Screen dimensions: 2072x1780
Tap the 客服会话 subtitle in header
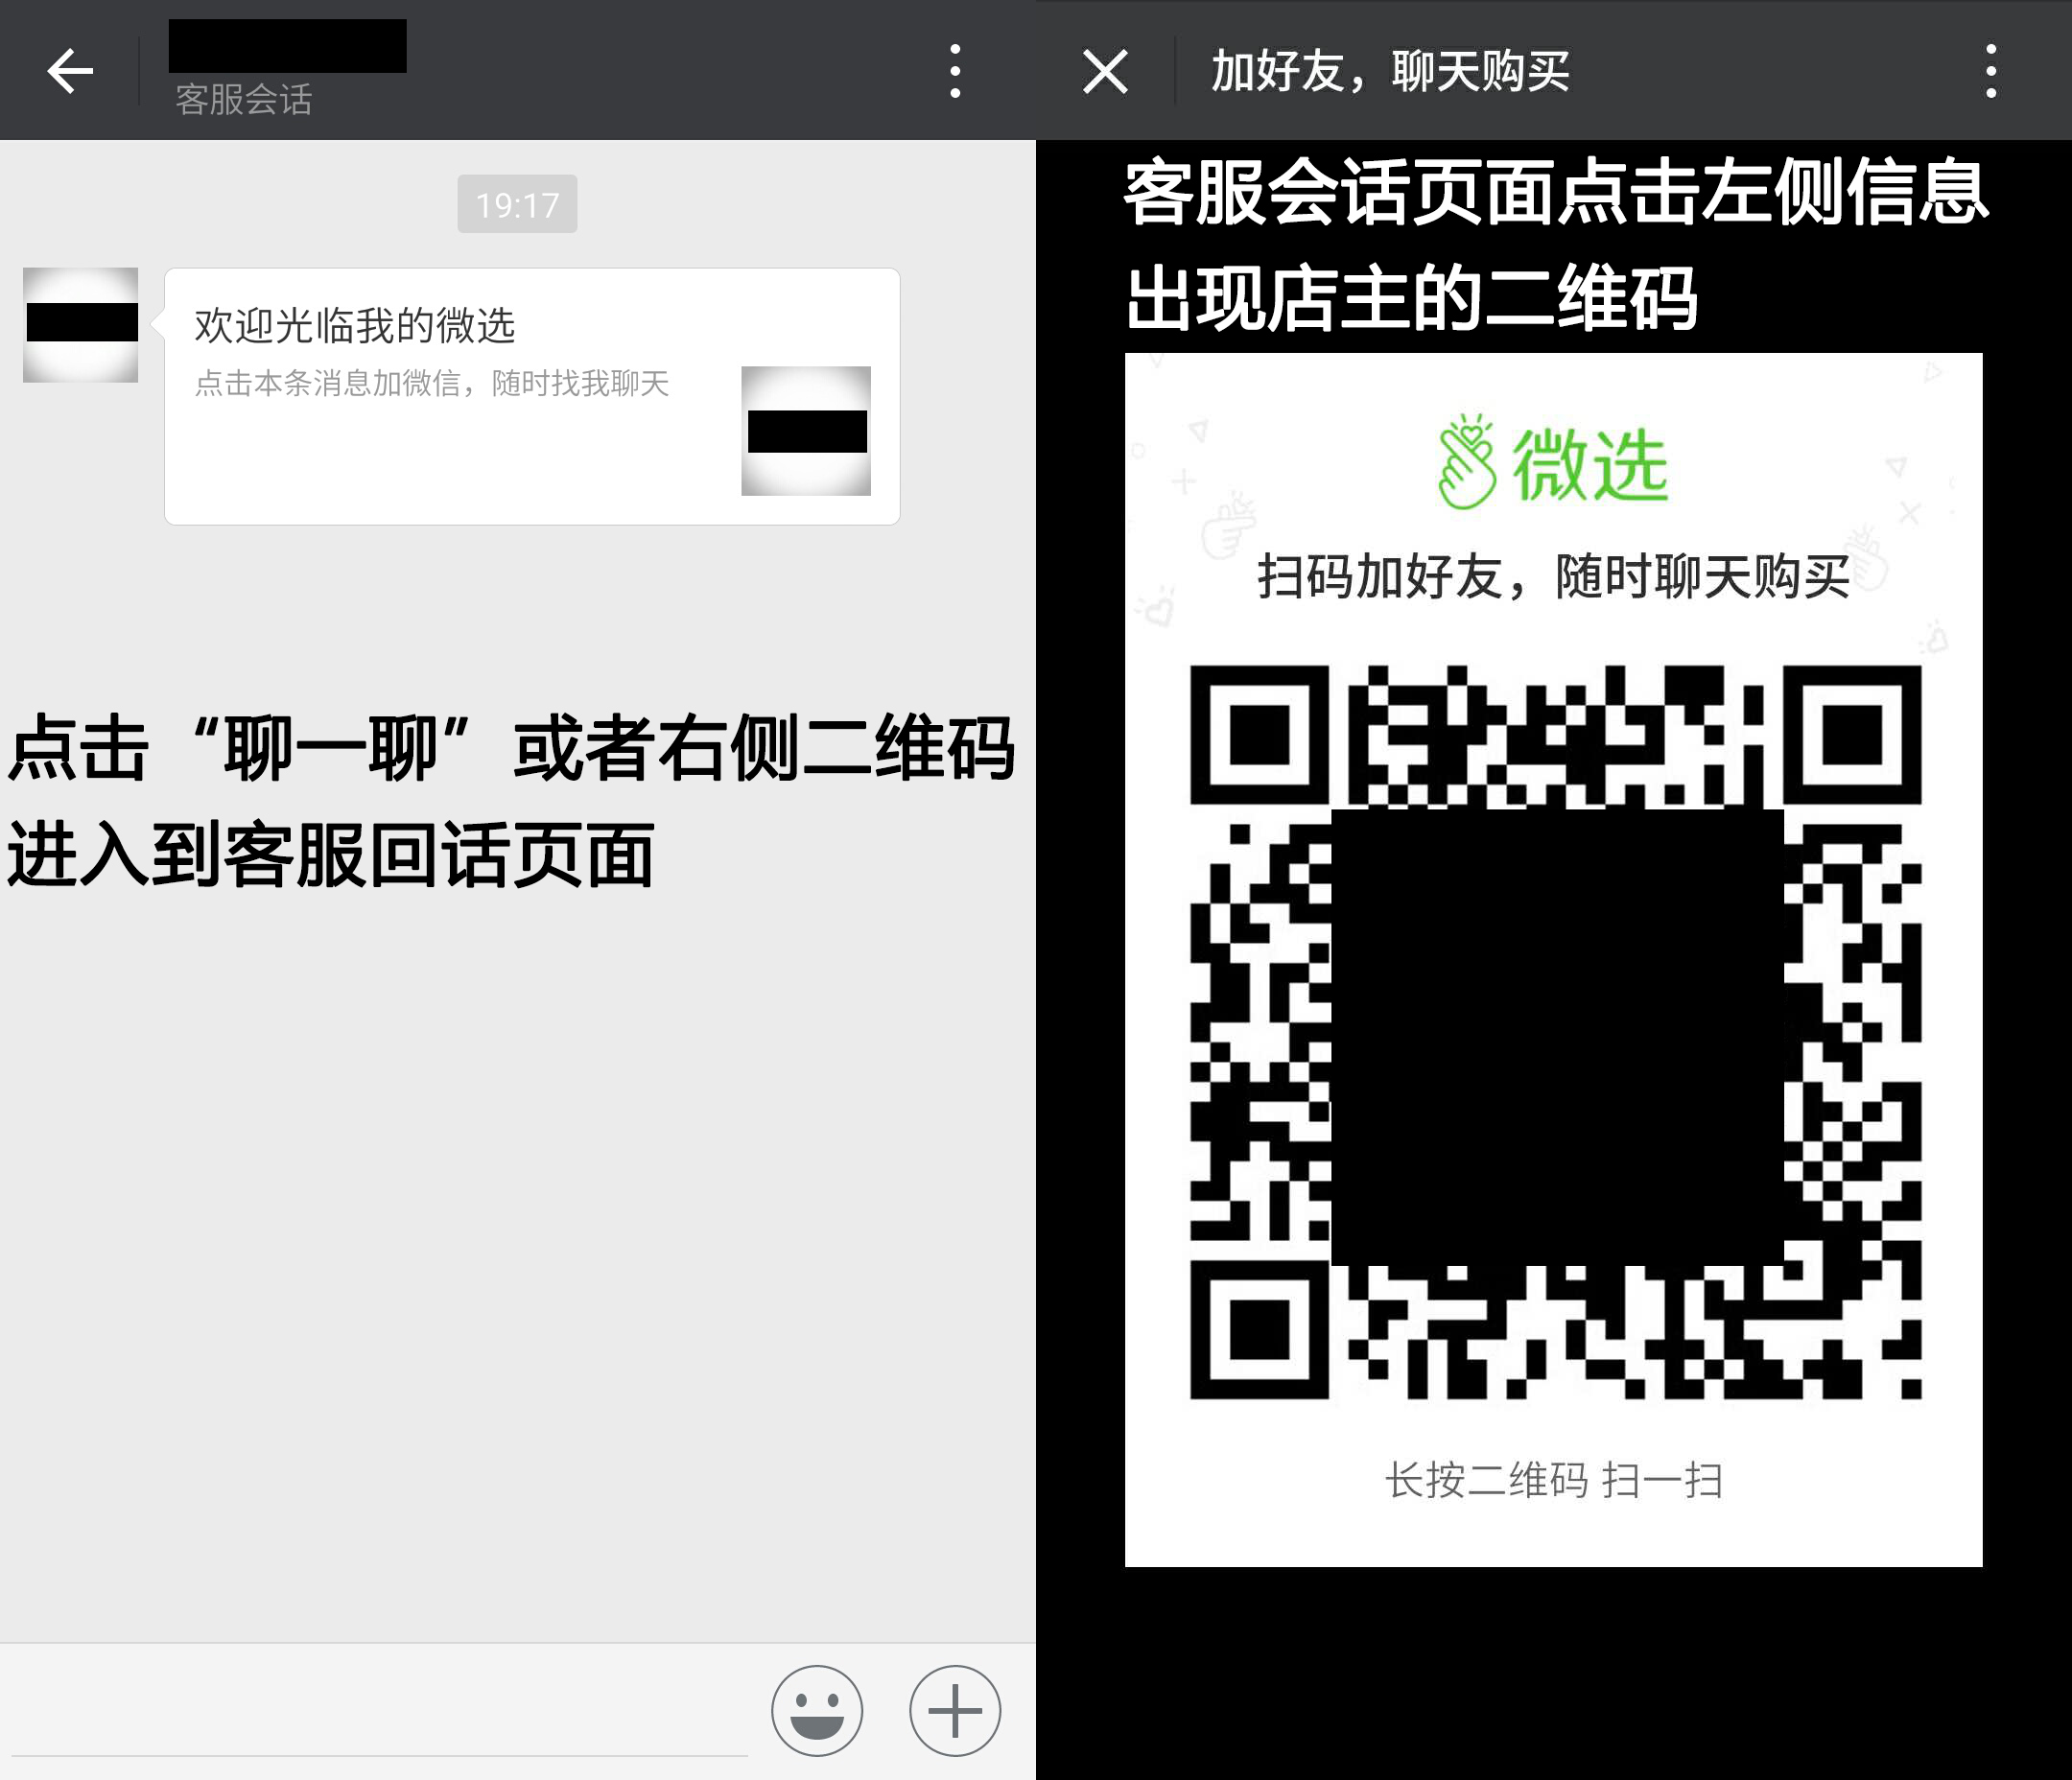pyautogui.click(x=244, y=99)
